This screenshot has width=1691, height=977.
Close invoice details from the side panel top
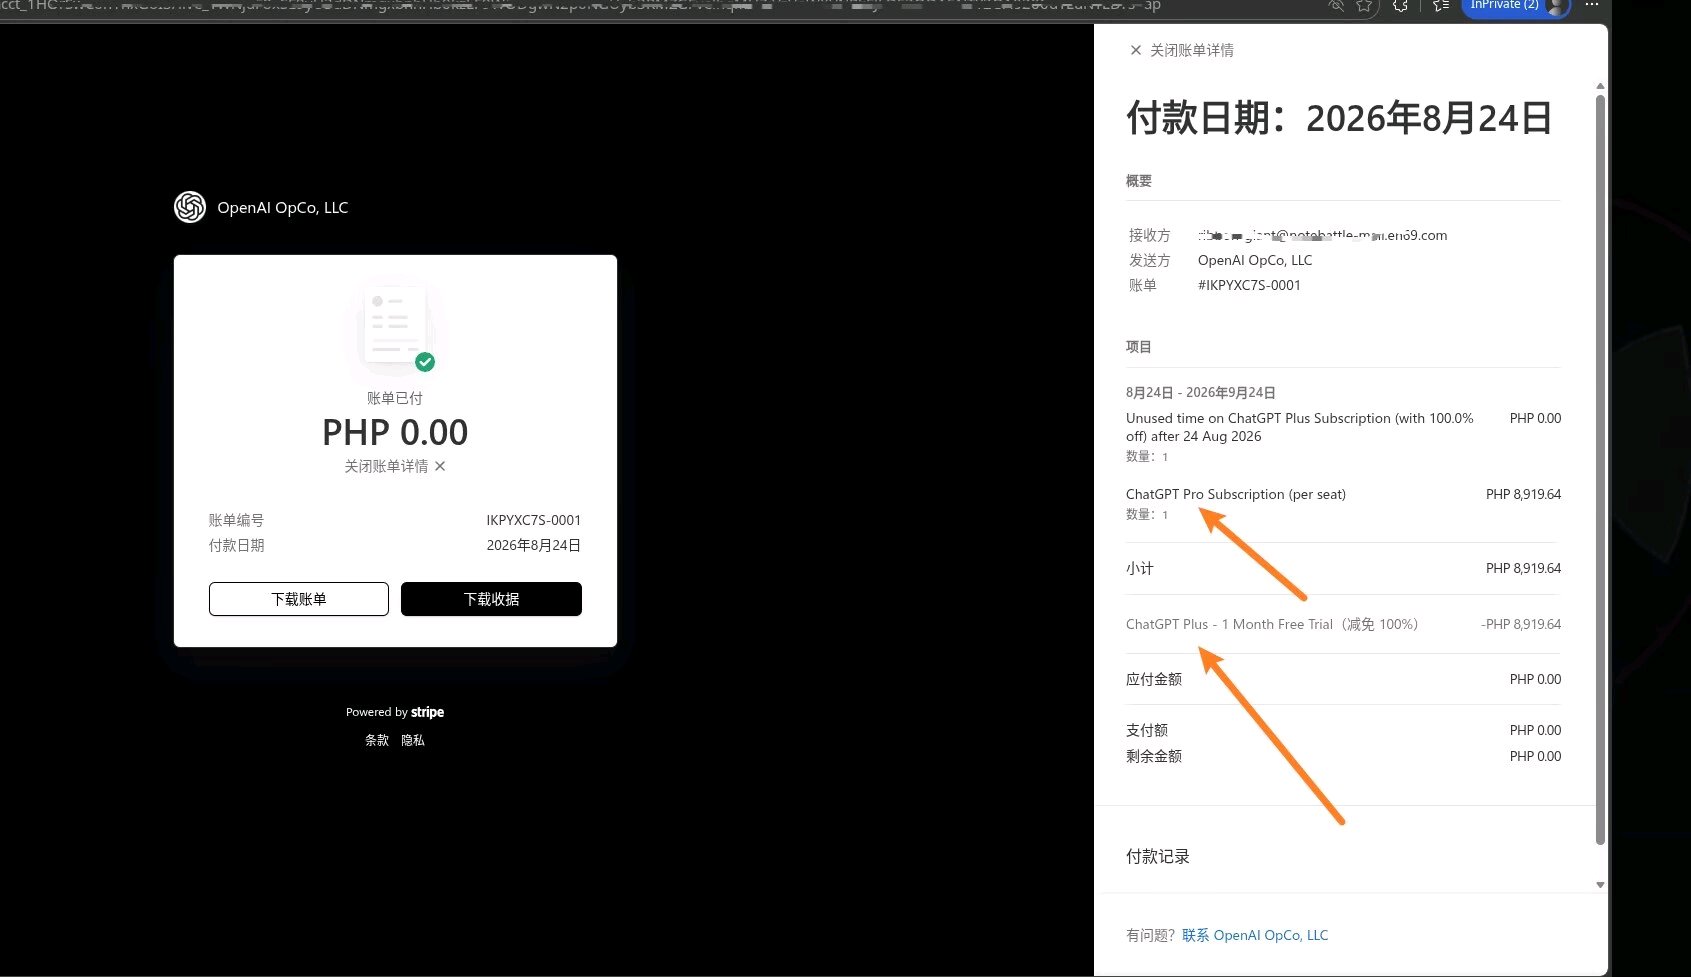point(1181,50)
